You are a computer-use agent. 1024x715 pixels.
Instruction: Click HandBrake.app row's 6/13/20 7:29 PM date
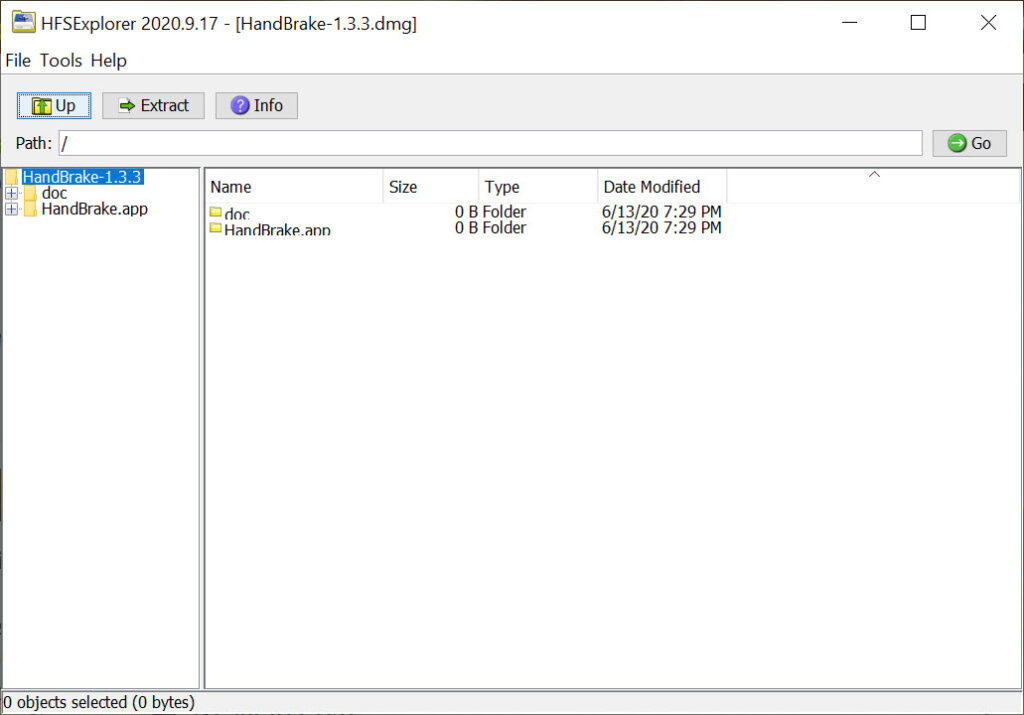662,228
